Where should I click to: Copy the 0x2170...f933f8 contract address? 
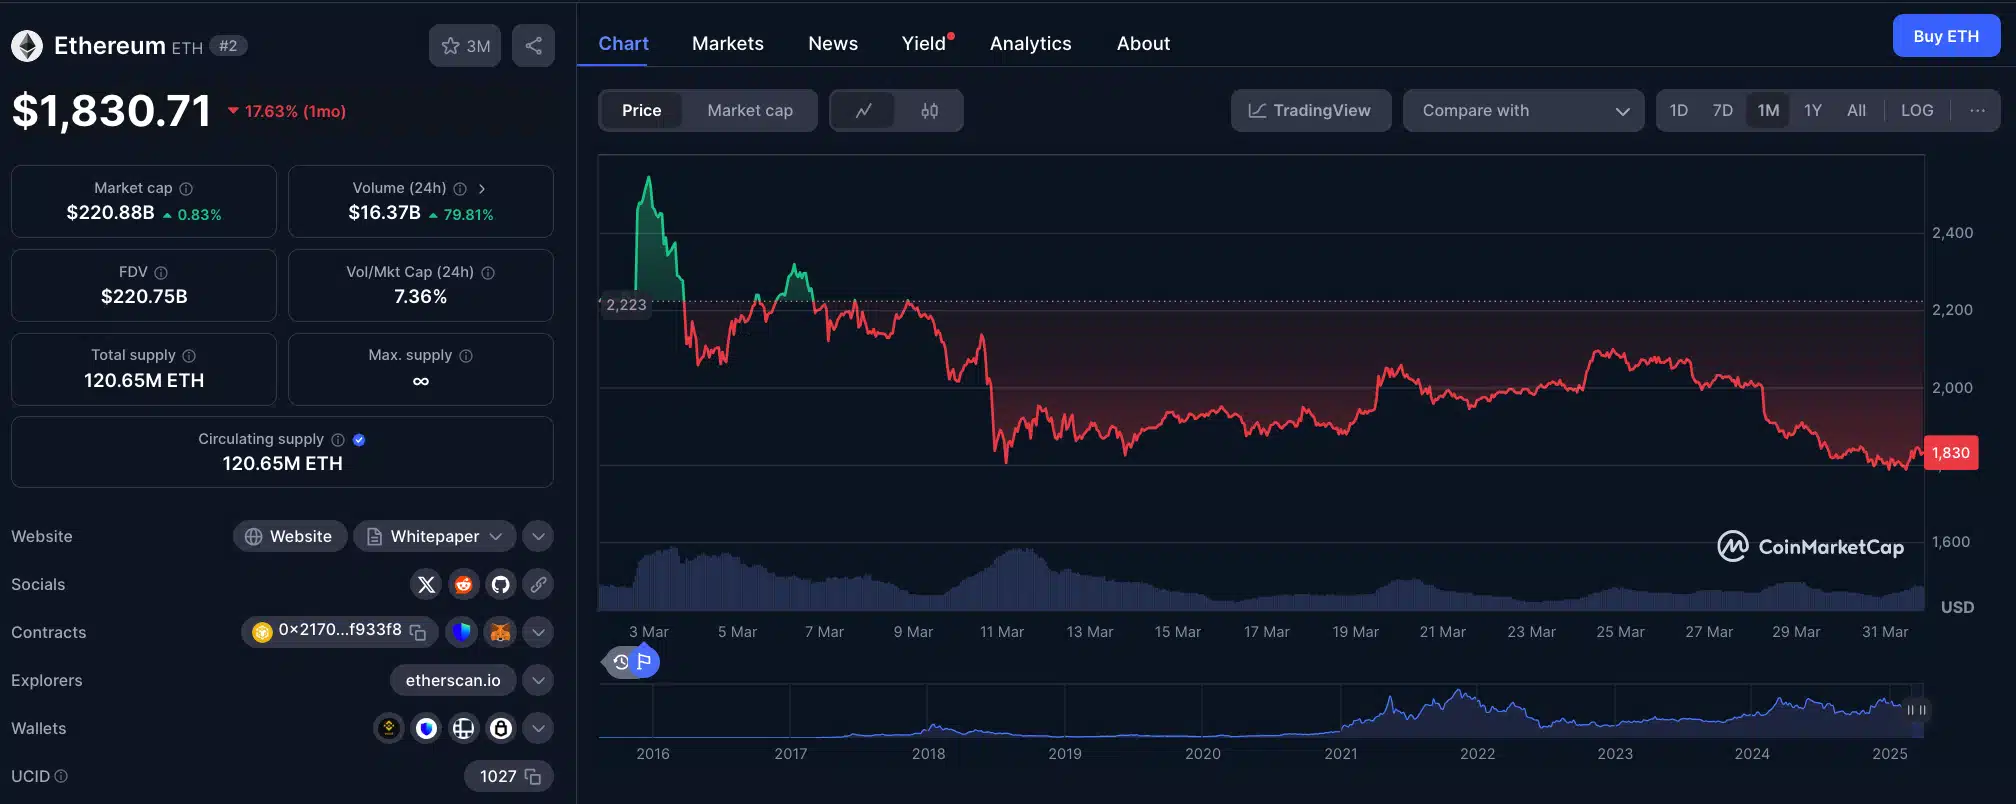[x=418, y=632]
